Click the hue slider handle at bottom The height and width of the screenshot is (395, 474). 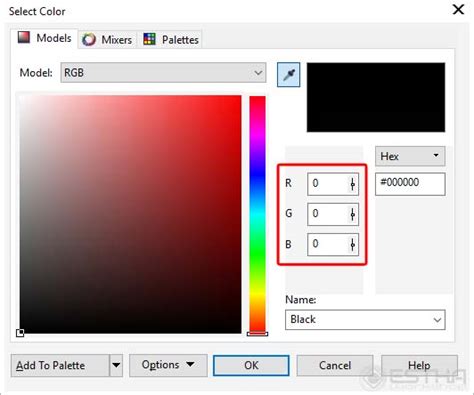(257, 333)
